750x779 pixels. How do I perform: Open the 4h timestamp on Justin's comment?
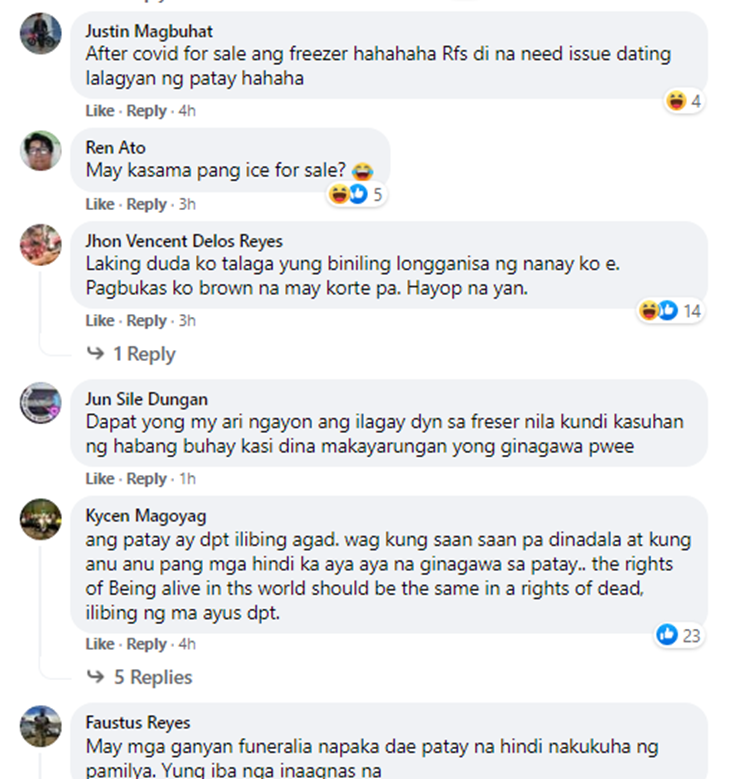tap(187, 110)
